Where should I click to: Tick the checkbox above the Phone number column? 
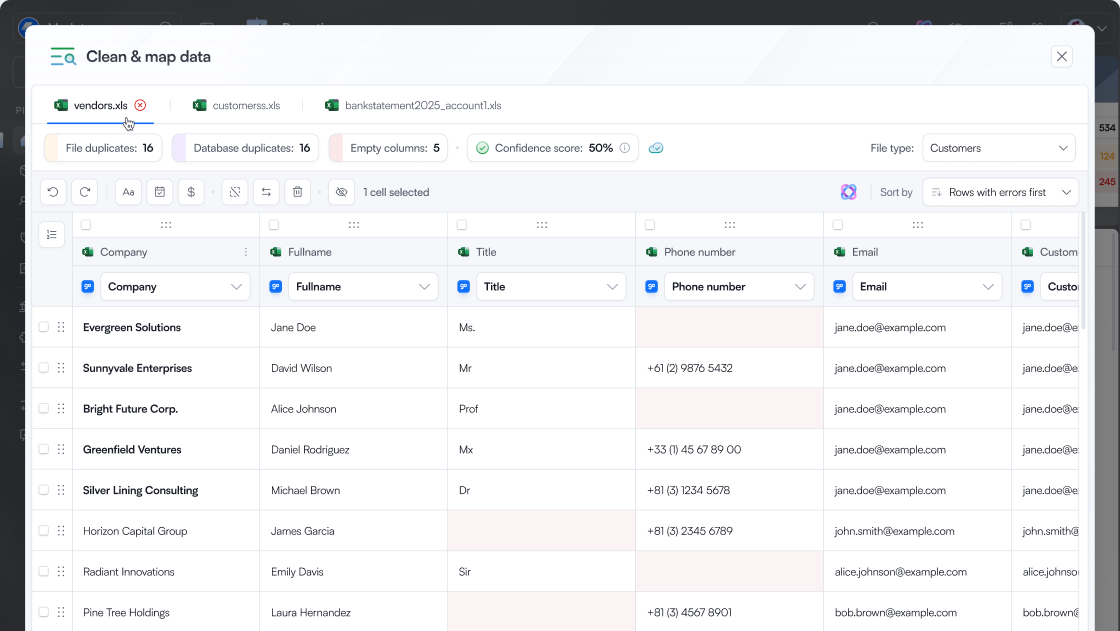tap(650, 225)
